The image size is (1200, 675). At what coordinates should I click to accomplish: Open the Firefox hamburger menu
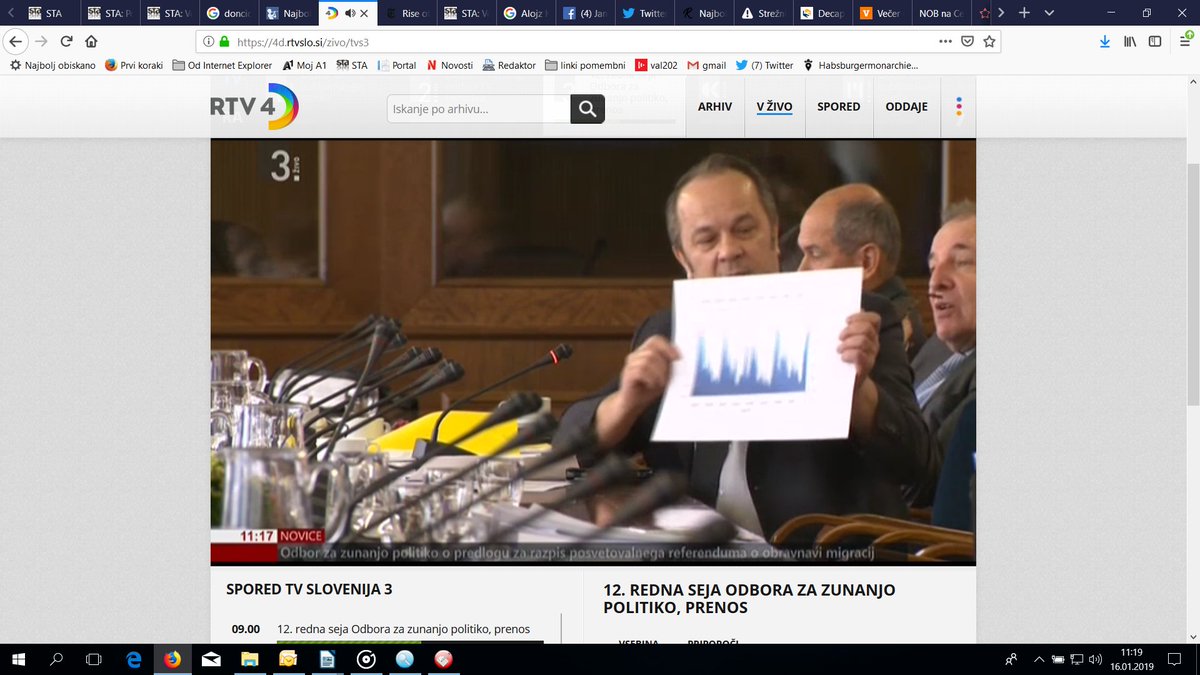1183,41
